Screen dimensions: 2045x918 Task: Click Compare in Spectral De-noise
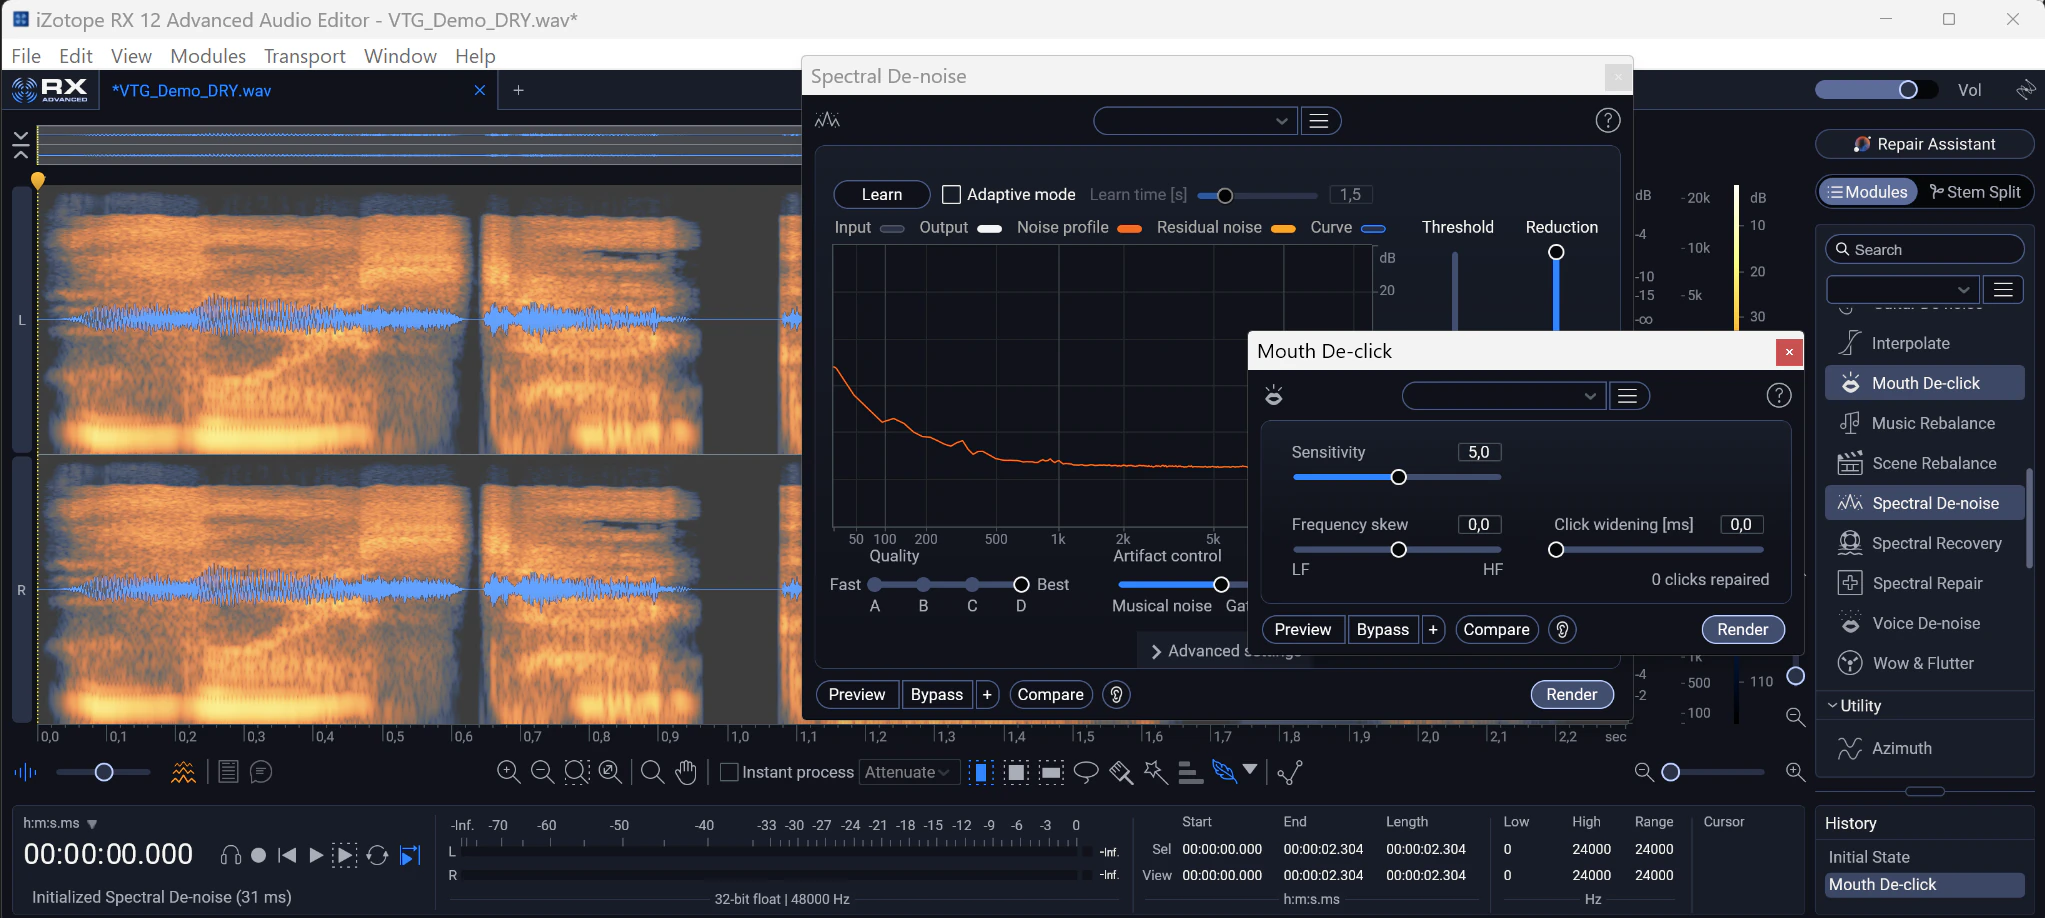click(1050, 694)
